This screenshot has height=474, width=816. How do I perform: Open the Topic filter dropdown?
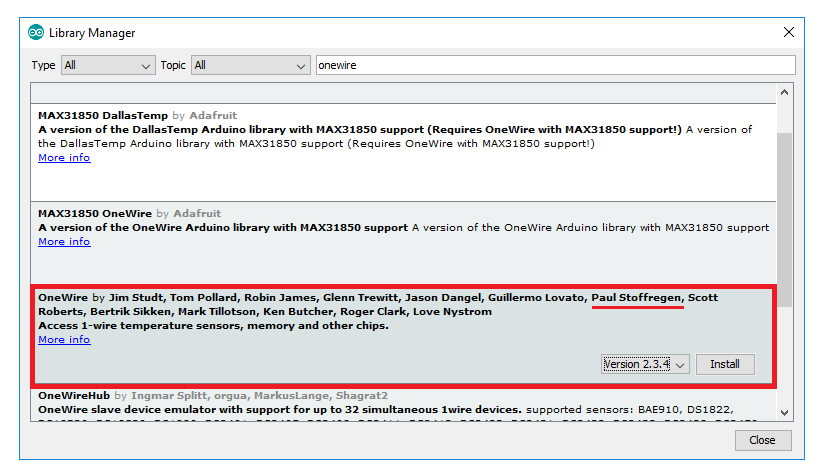pos(249,65)
